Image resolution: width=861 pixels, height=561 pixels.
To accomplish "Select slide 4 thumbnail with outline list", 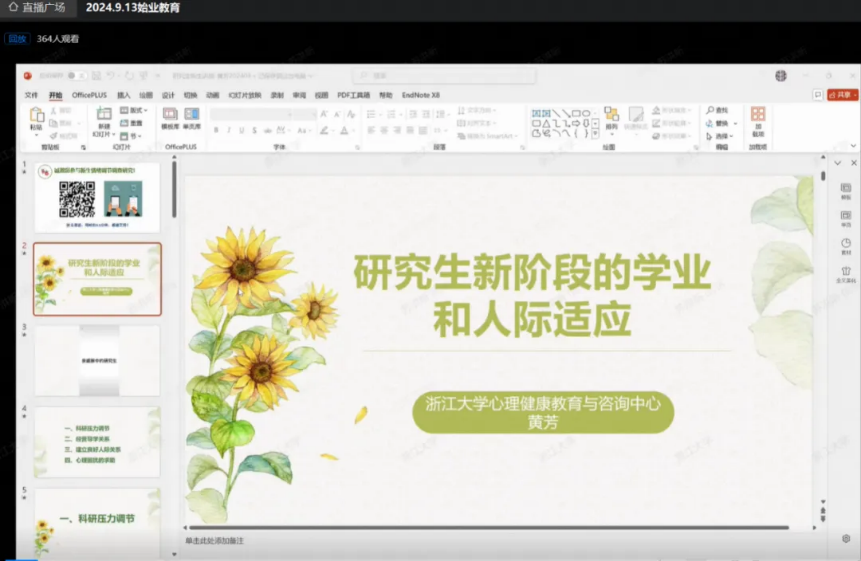I will tap(97, 441).
